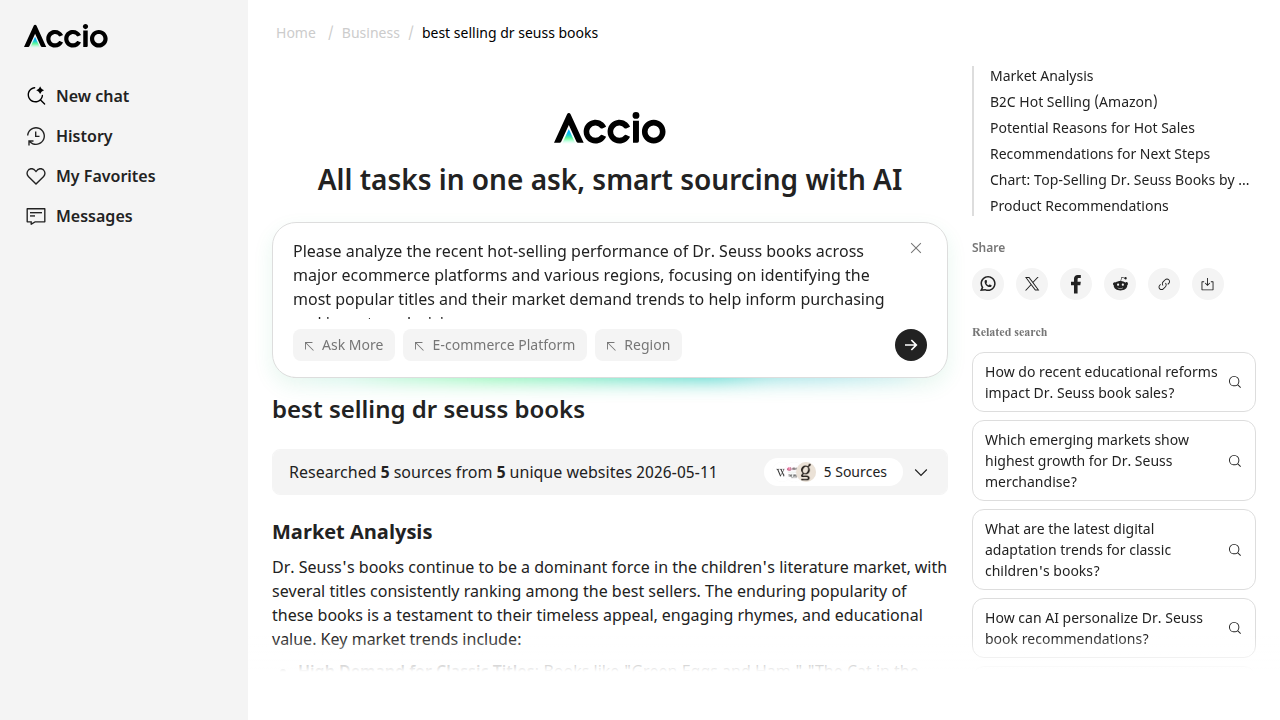Viewport: 1280px width, 720px height.
Task: Jump to Potential Reasons for Hot Sales
Action: [x=1092, y=128]
